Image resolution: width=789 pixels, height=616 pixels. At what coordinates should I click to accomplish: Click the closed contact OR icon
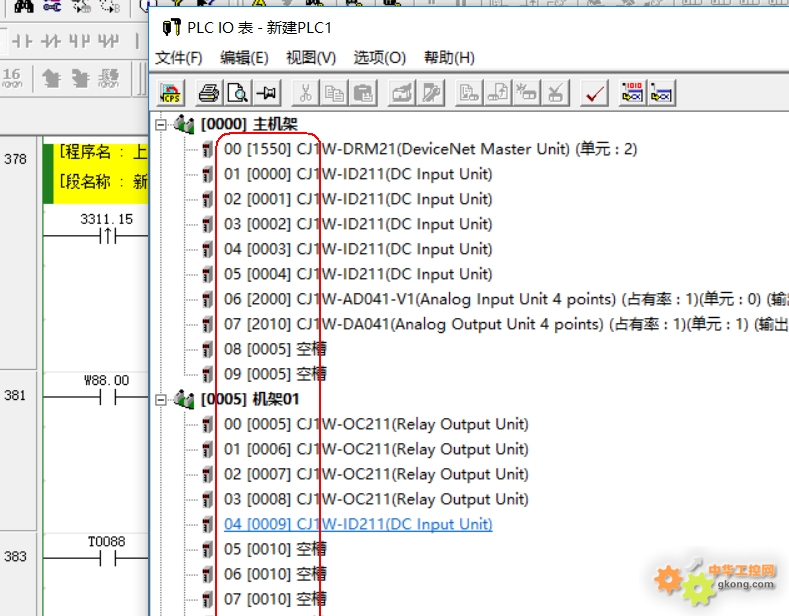108,41
